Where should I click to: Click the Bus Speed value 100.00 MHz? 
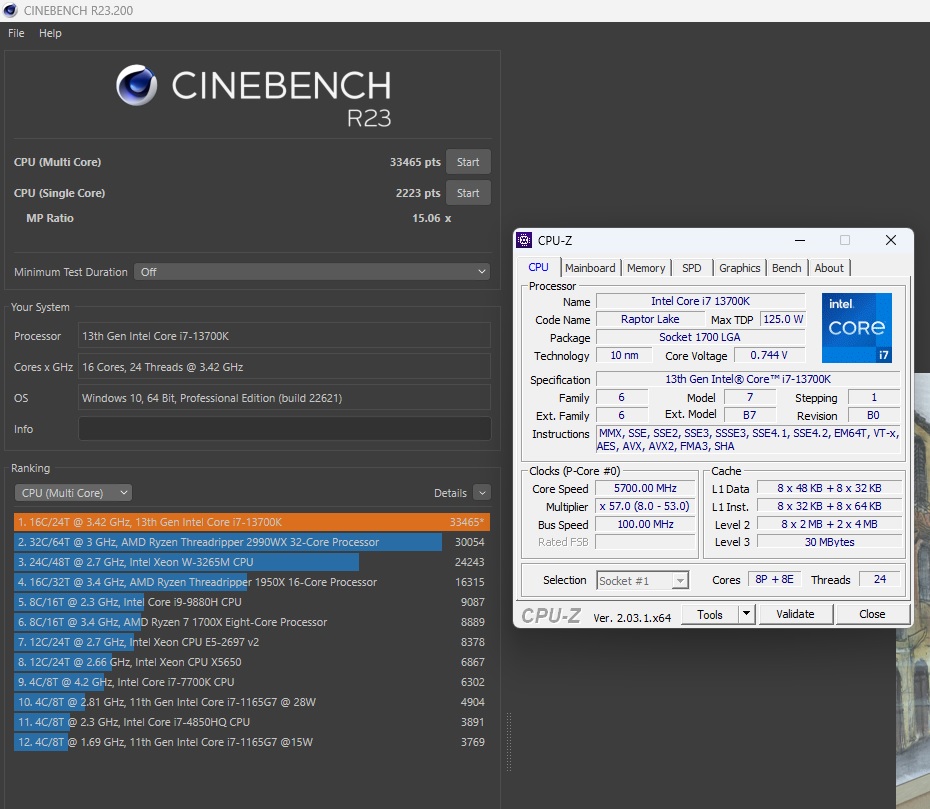(645, 524)
